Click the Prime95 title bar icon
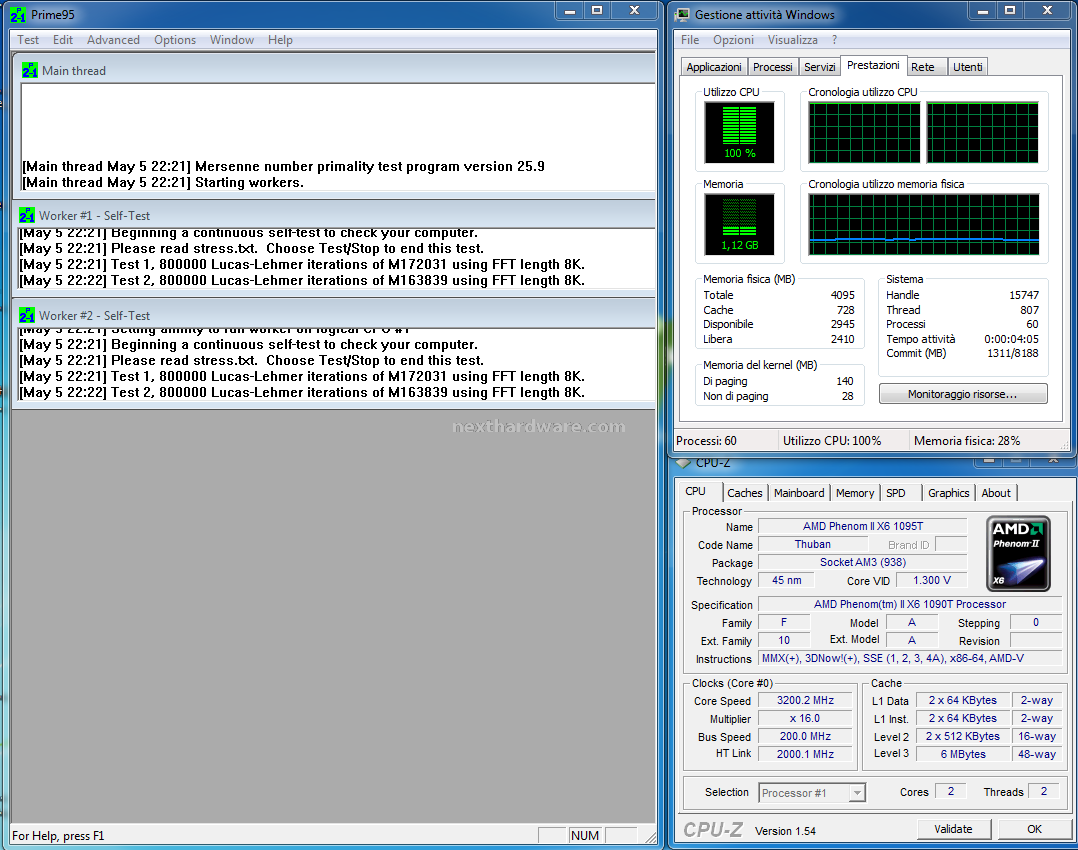Screen dimensions: 1078x850 pyautogui.click(x=18, y=14)
